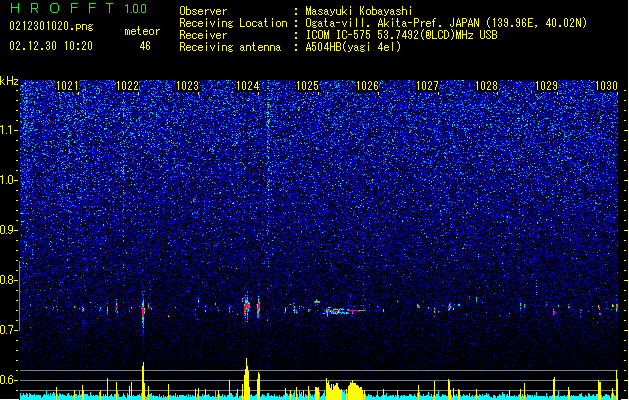Click the strong meteor echo near 1022

click(143, 312)
